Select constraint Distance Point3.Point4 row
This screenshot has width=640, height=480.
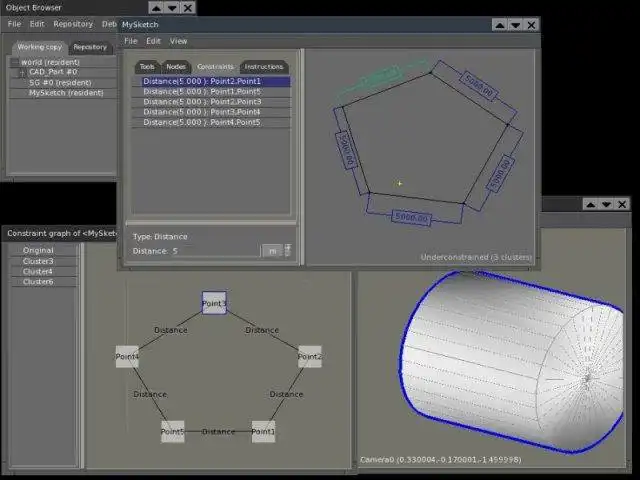pos(202,112)
